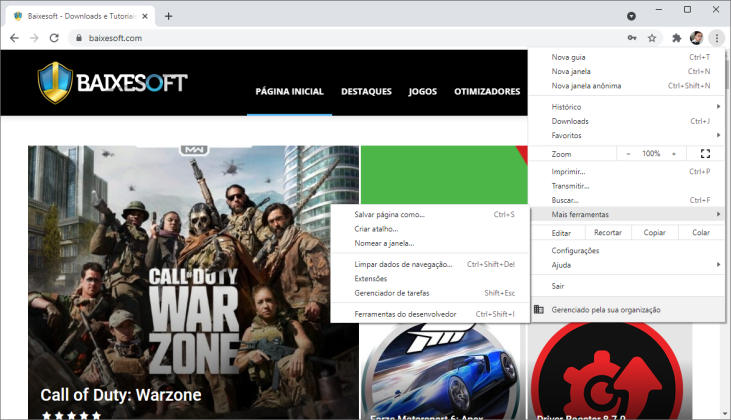This screenshot has width=731, height=420.
Task: Click the zoom level 100% value
Action: click(x=651, y=153)
